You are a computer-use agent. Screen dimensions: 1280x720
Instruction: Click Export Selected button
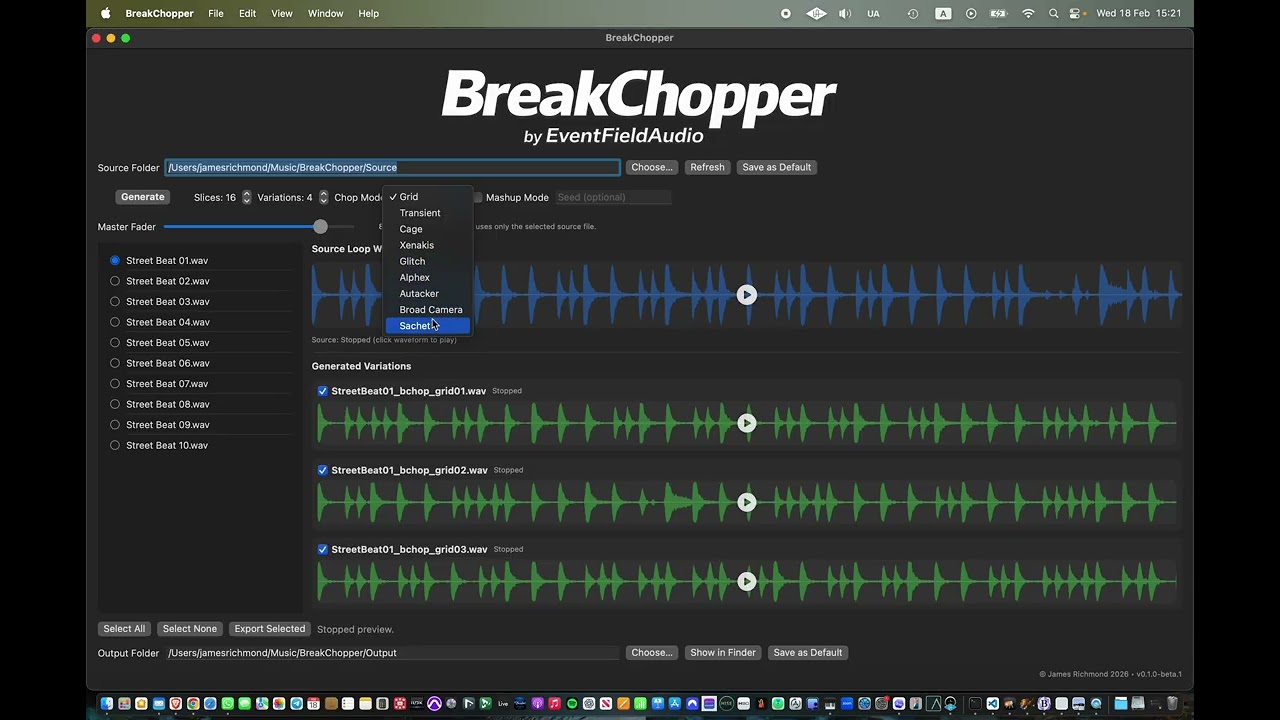(270, 629)
